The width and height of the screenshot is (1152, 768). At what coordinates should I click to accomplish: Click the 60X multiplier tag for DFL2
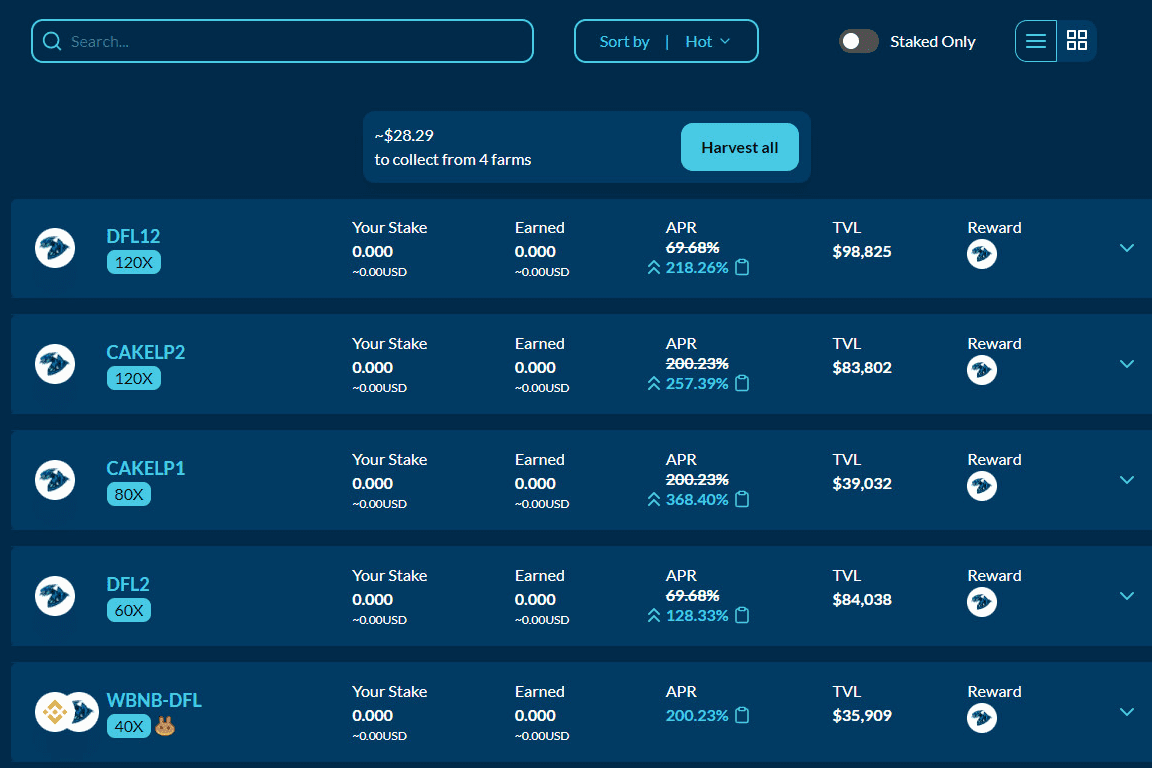point(129,610)
